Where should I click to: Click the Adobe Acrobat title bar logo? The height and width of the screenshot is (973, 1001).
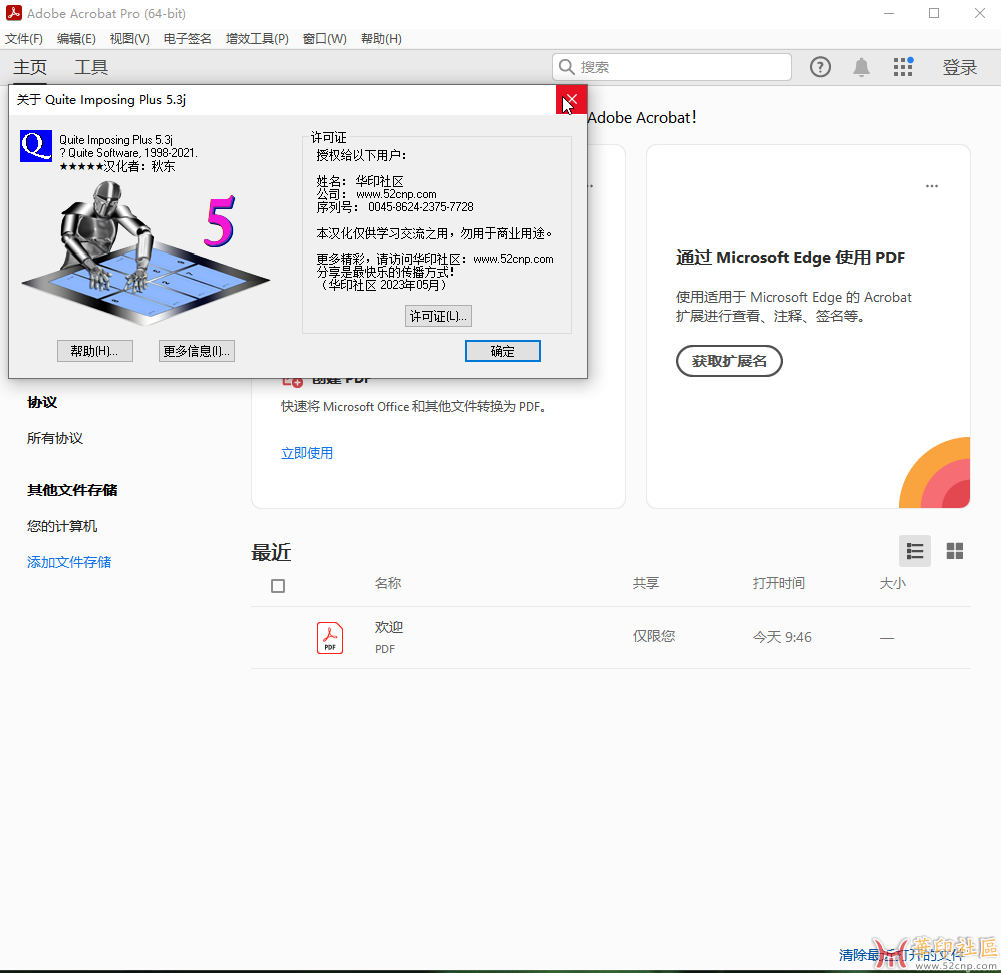(x=13, y=13)
